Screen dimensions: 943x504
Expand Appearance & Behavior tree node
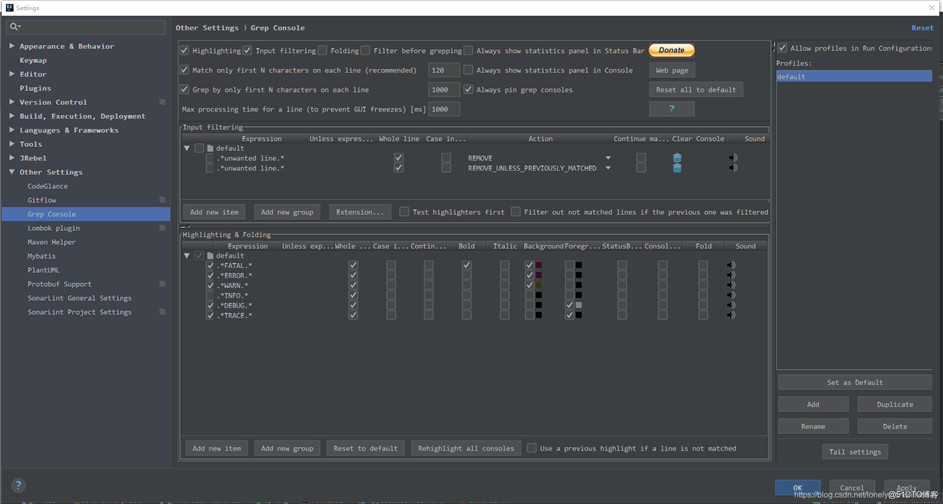pos(11,46)
